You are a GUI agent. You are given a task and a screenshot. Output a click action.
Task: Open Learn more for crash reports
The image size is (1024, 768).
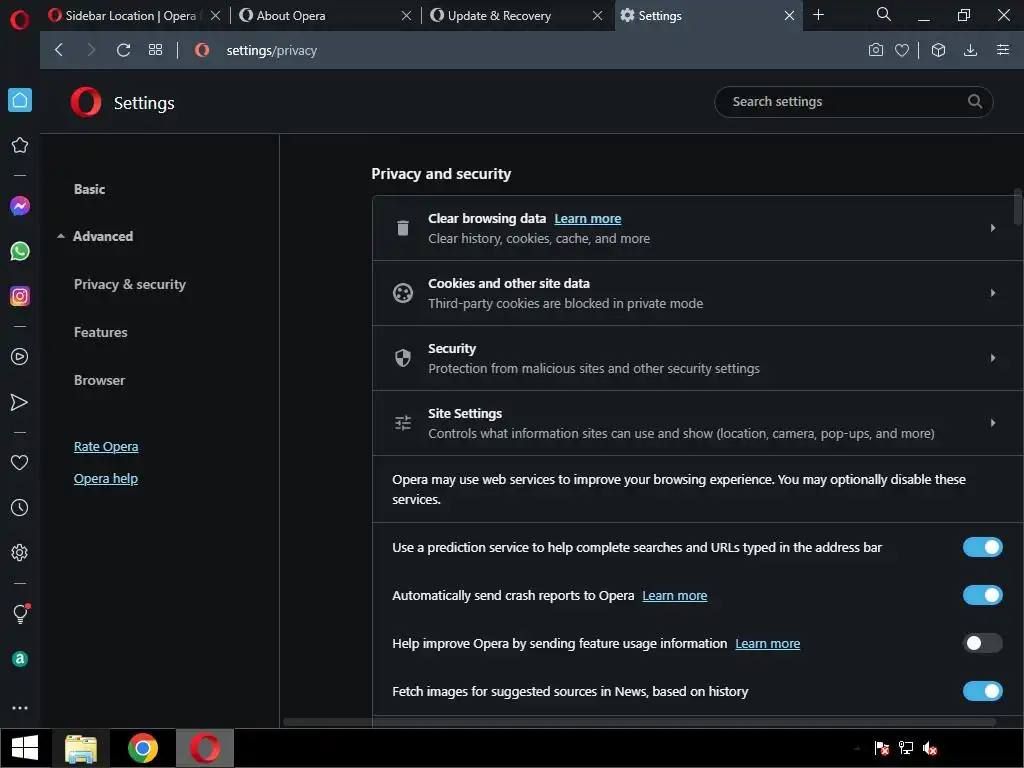[675, 596]
